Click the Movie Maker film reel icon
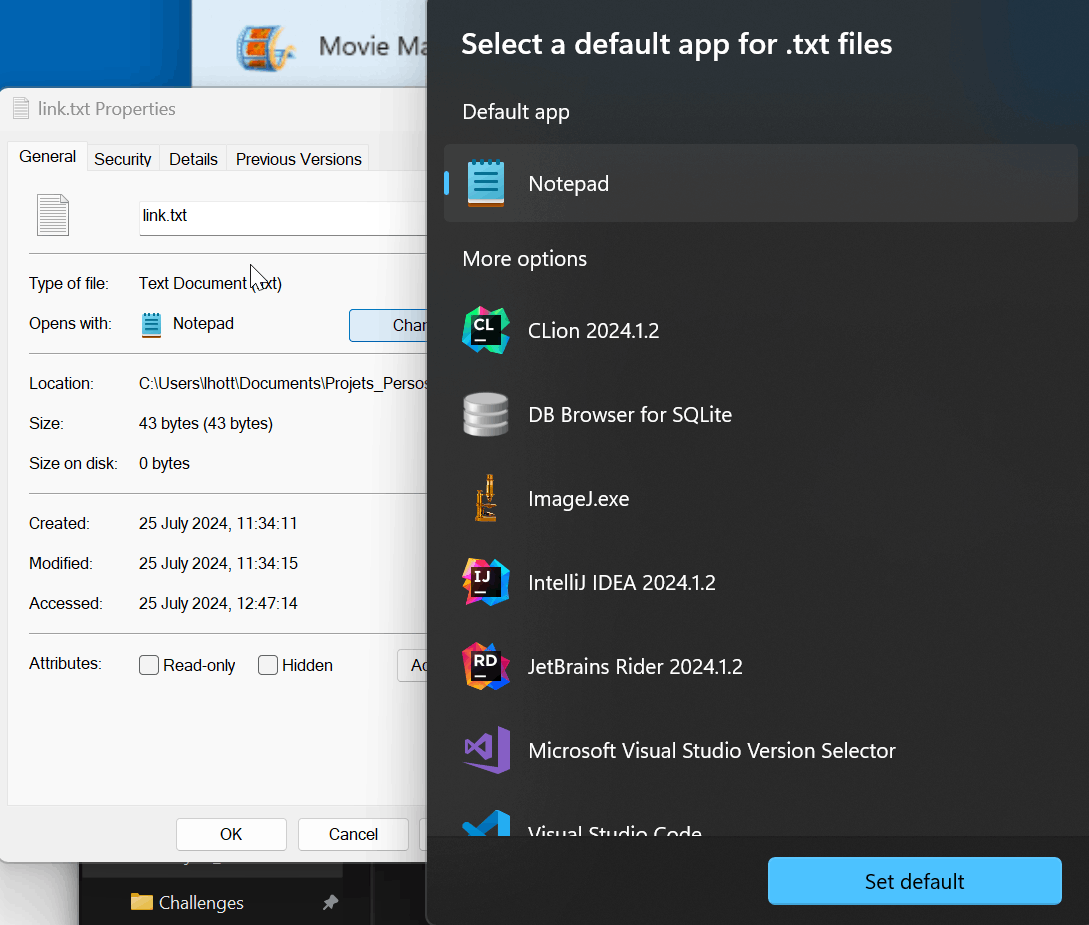Viewport: 1089px width, 925px height. [265, 48]
